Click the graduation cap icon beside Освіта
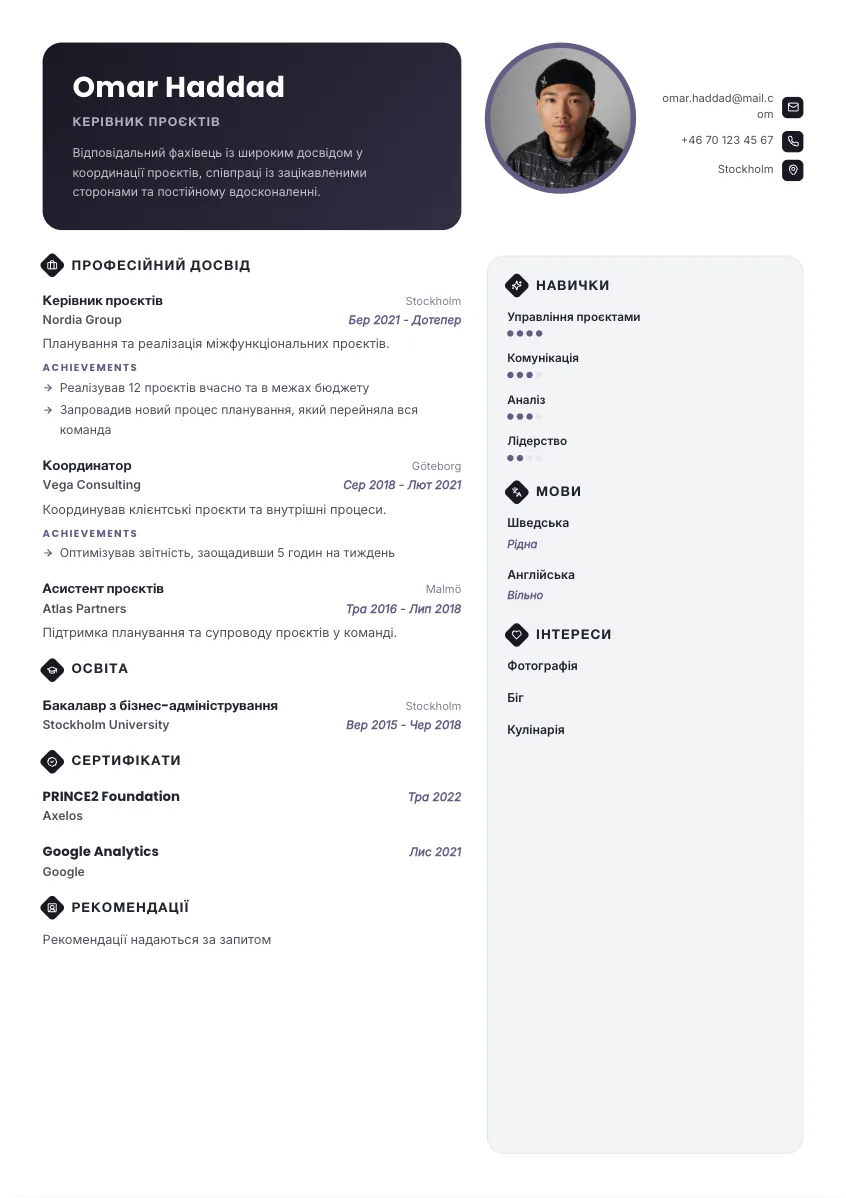This screenshot has width=846, height=1198. (52, 669)
